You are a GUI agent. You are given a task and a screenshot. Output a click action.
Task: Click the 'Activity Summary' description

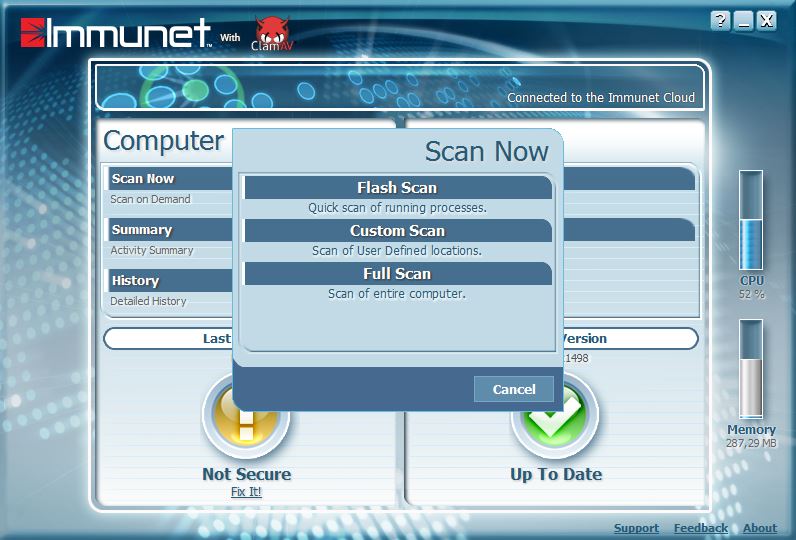[x=152, y=250]
